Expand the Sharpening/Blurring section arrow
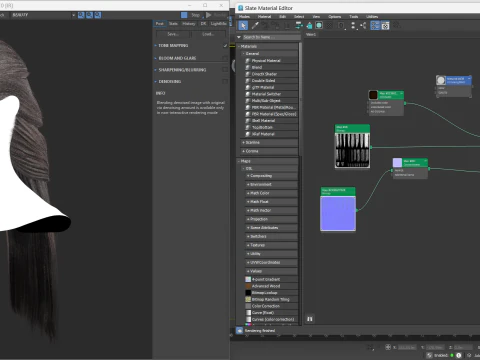 [156, 70]
